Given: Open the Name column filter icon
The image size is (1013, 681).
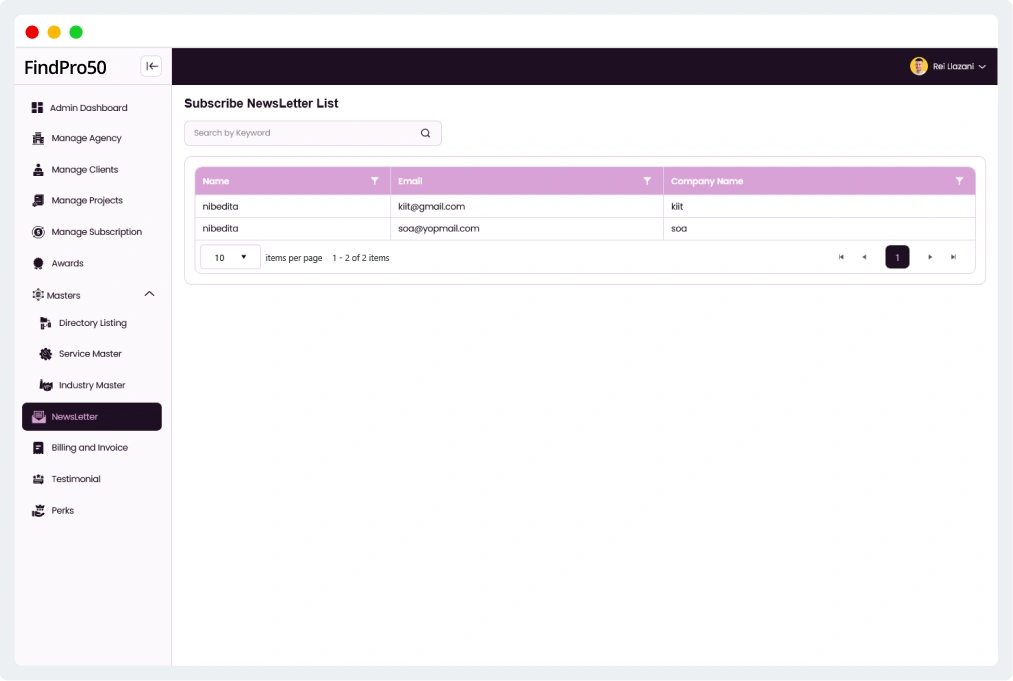Looking at the screenshot, I should [375, 181].
